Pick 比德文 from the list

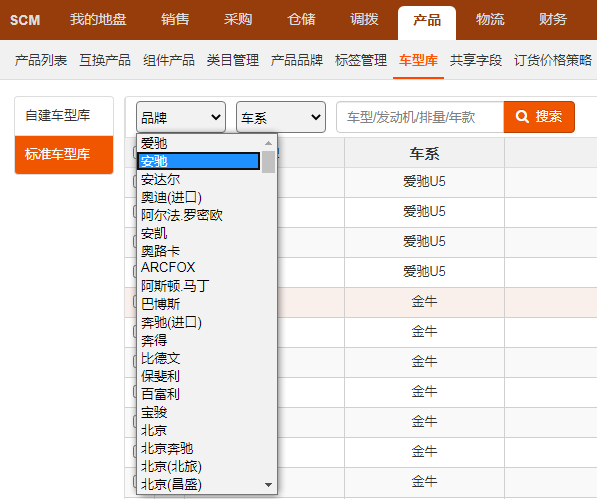(x=199, y=358)
